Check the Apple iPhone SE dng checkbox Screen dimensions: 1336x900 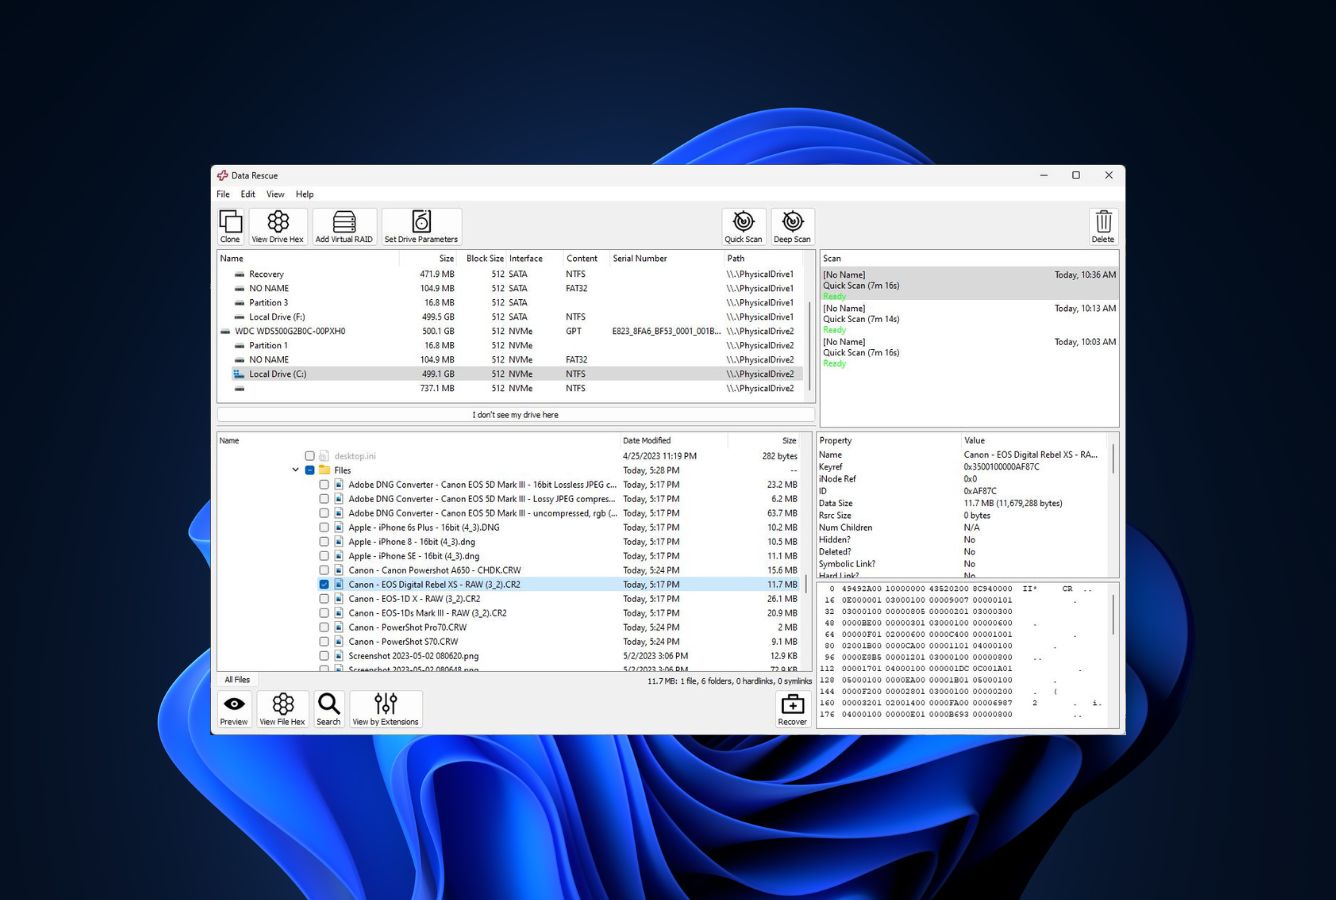tap(324, 556)
